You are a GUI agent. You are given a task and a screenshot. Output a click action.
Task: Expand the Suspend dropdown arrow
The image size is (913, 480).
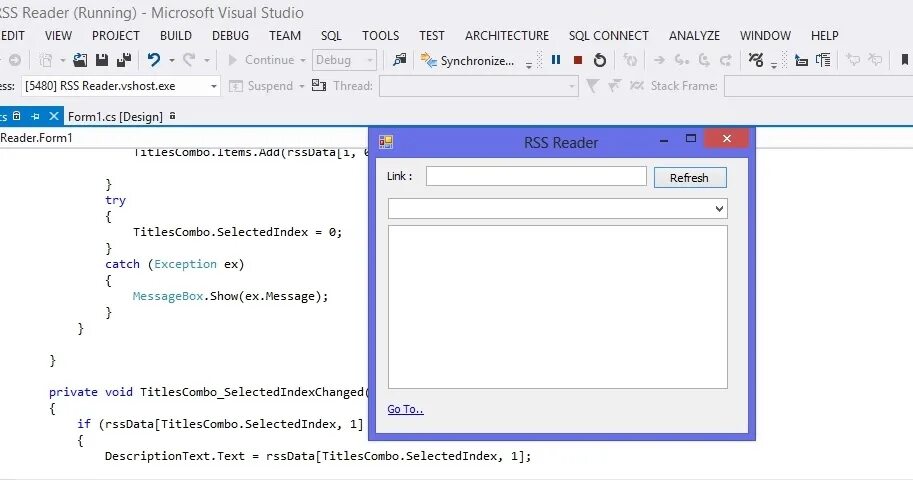pyautogui.click(x=302, y=86)
